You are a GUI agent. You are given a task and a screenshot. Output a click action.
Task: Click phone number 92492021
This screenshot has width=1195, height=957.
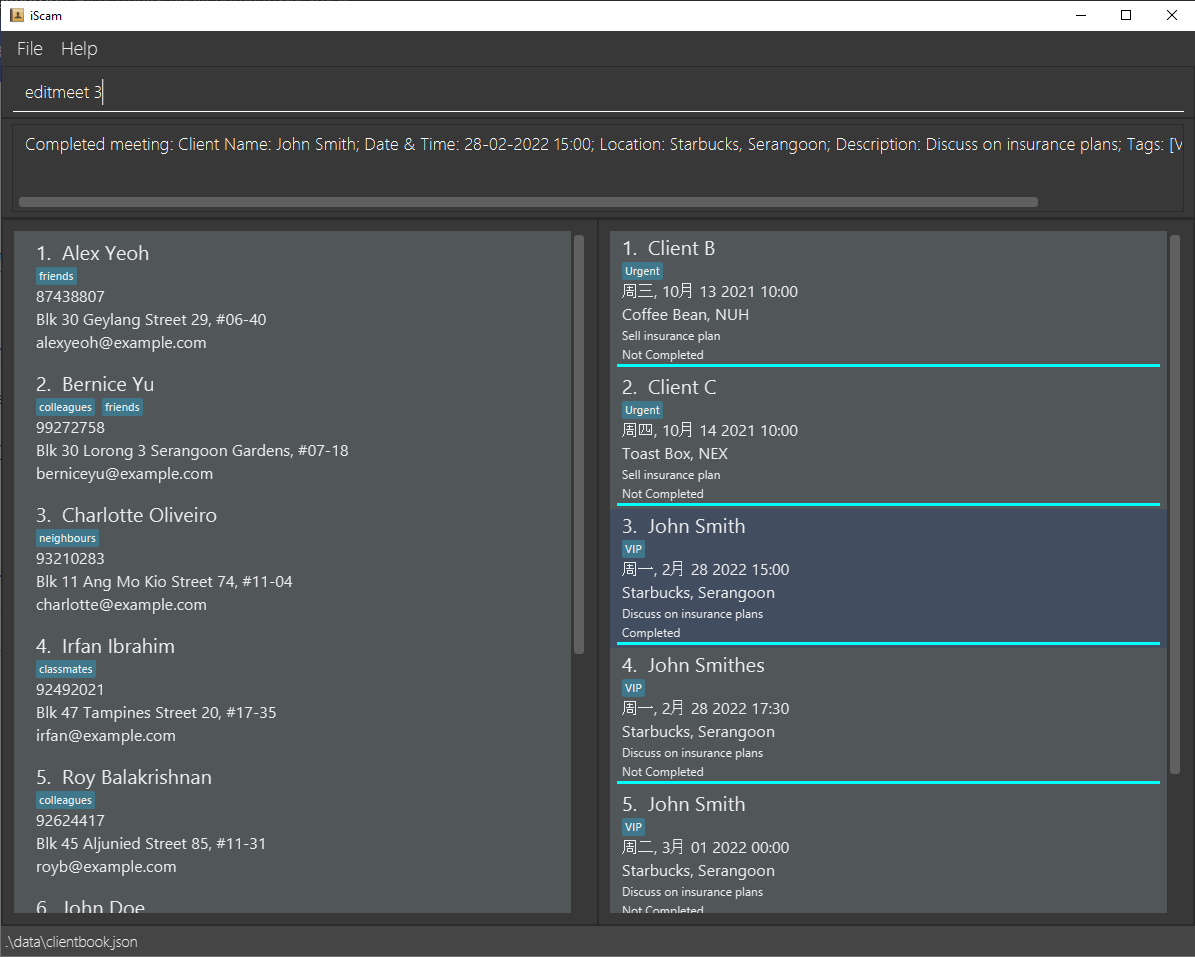point(70,690)
